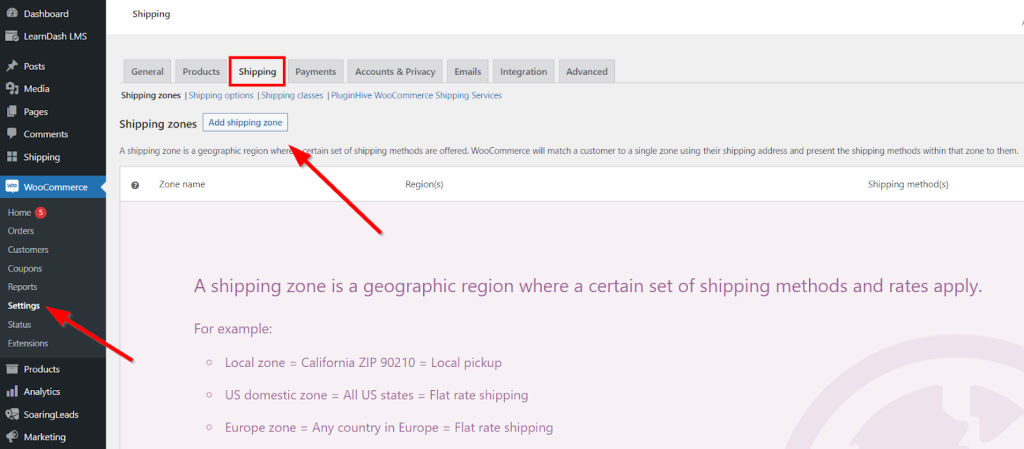Viewport: 1024px width, 449px height.
Task: Click the Analytics bar chart icon
Action: pos(12,392)
